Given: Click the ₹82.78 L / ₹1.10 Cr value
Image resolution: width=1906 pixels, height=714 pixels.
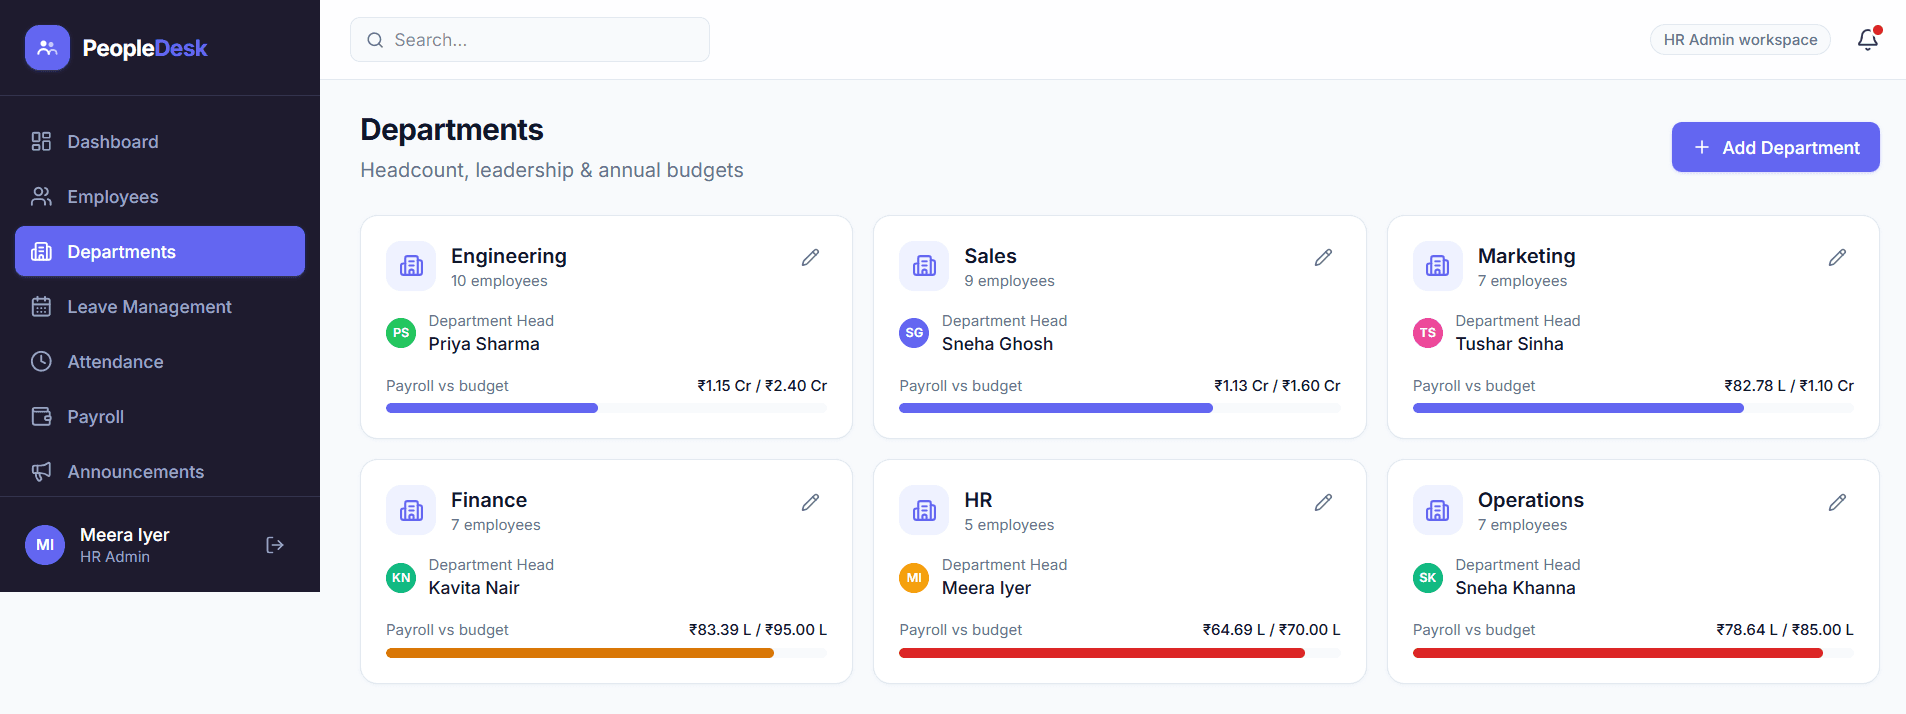Looking at the screenshot, I should [1789, 386].
